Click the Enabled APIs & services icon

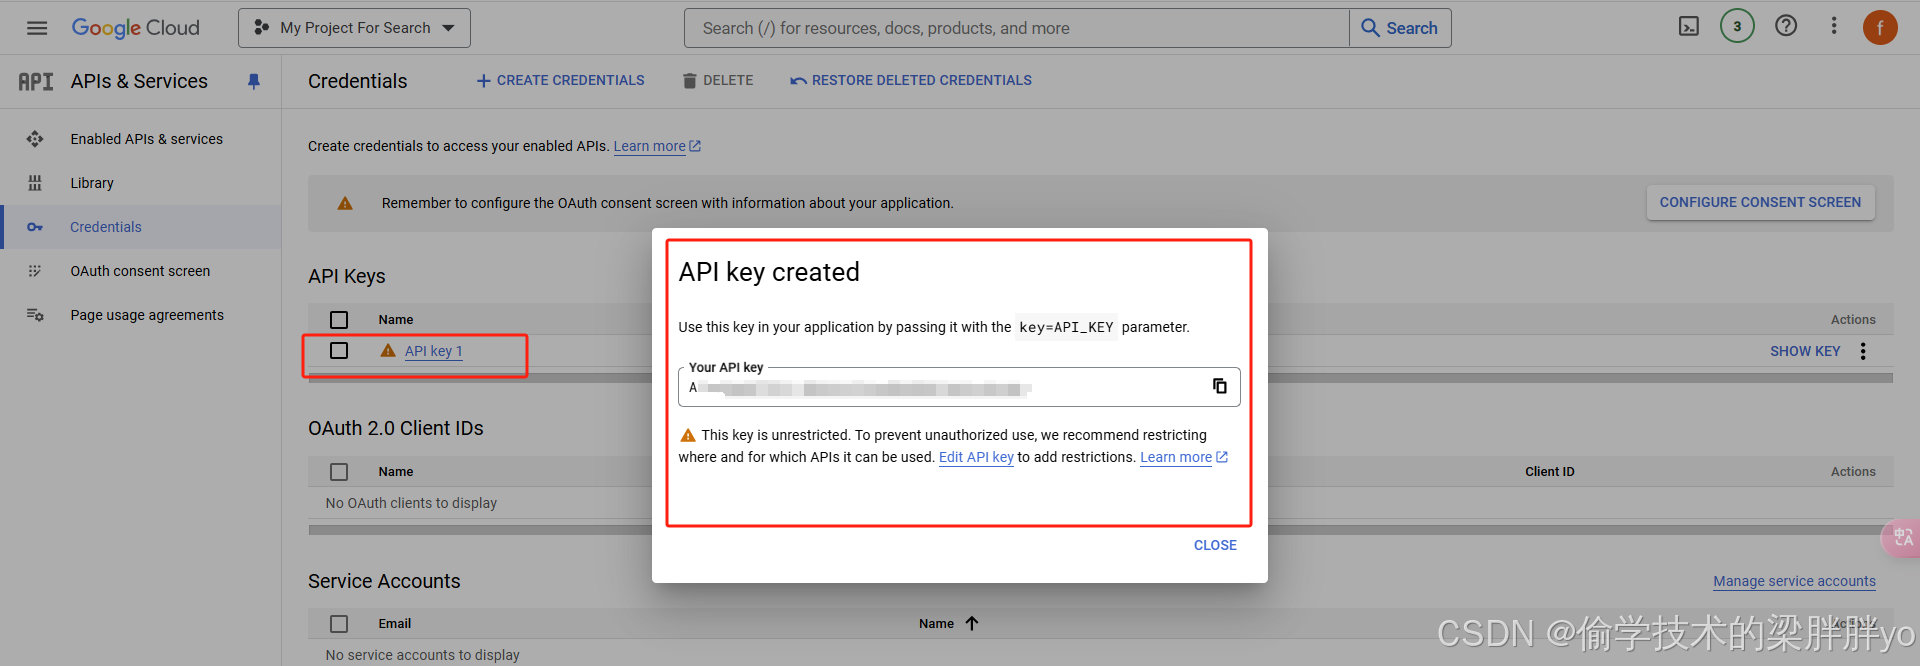(35, 139)
